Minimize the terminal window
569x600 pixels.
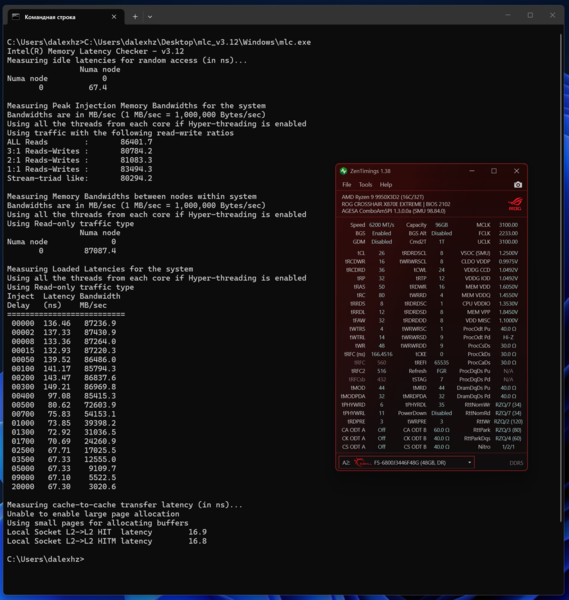click(x=508, y=15)
